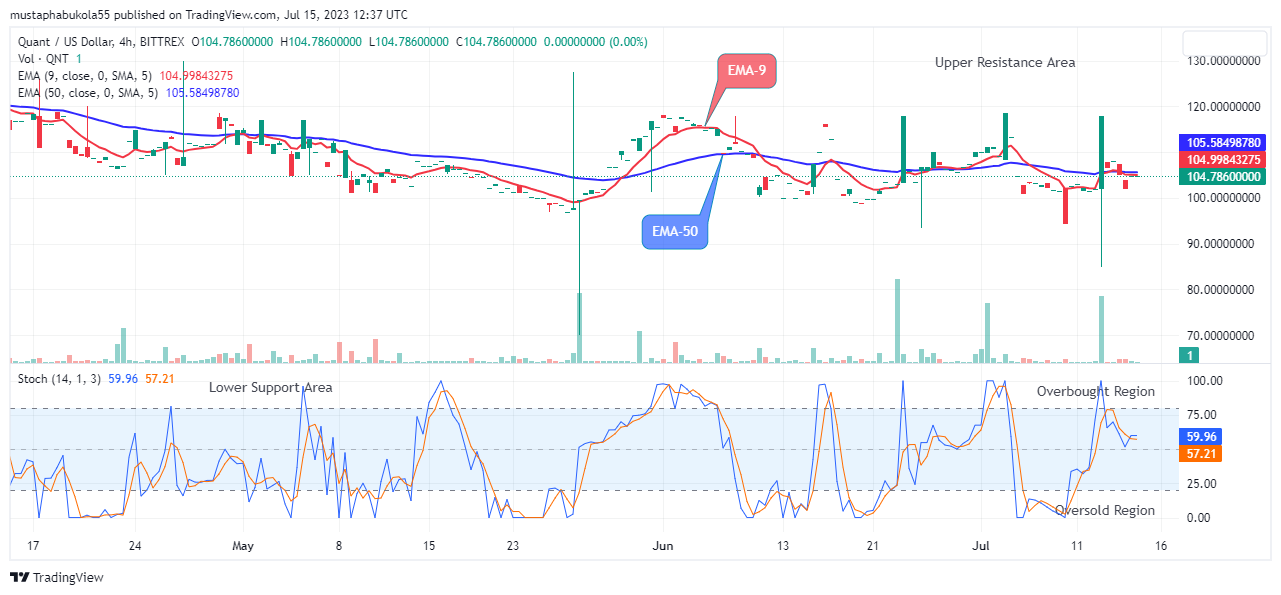
Task: Click the 25.00 stochastic scale label
Action: [x=1204, y=484]
